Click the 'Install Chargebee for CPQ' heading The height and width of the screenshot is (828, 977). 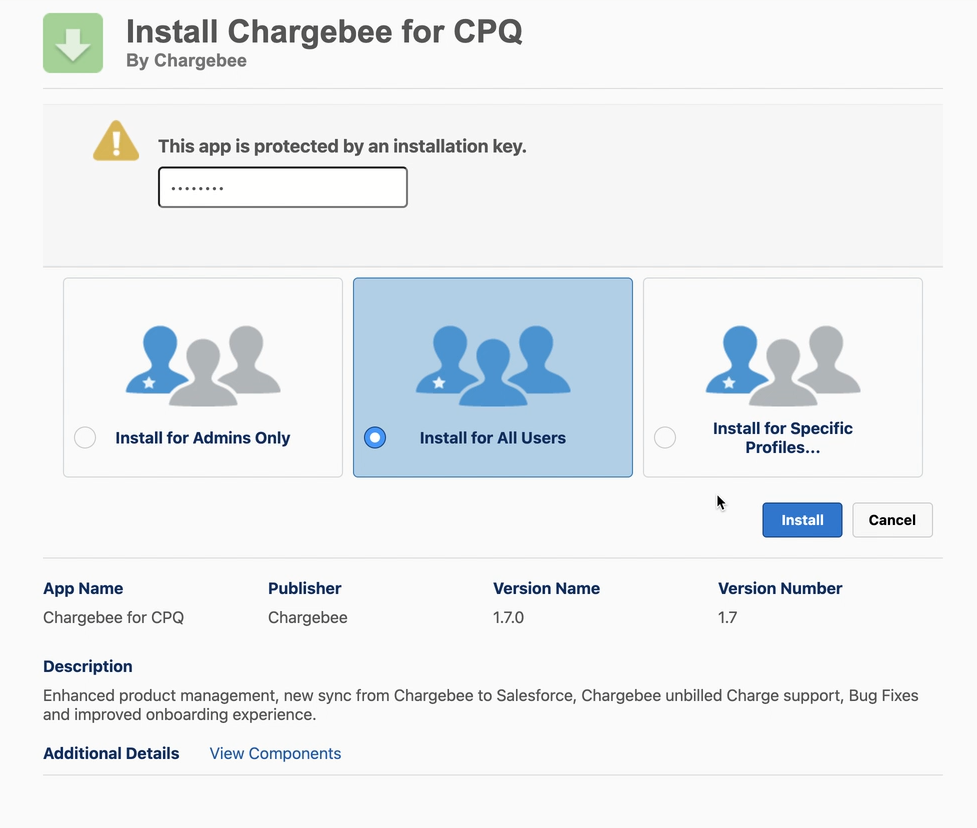[324, 30]
